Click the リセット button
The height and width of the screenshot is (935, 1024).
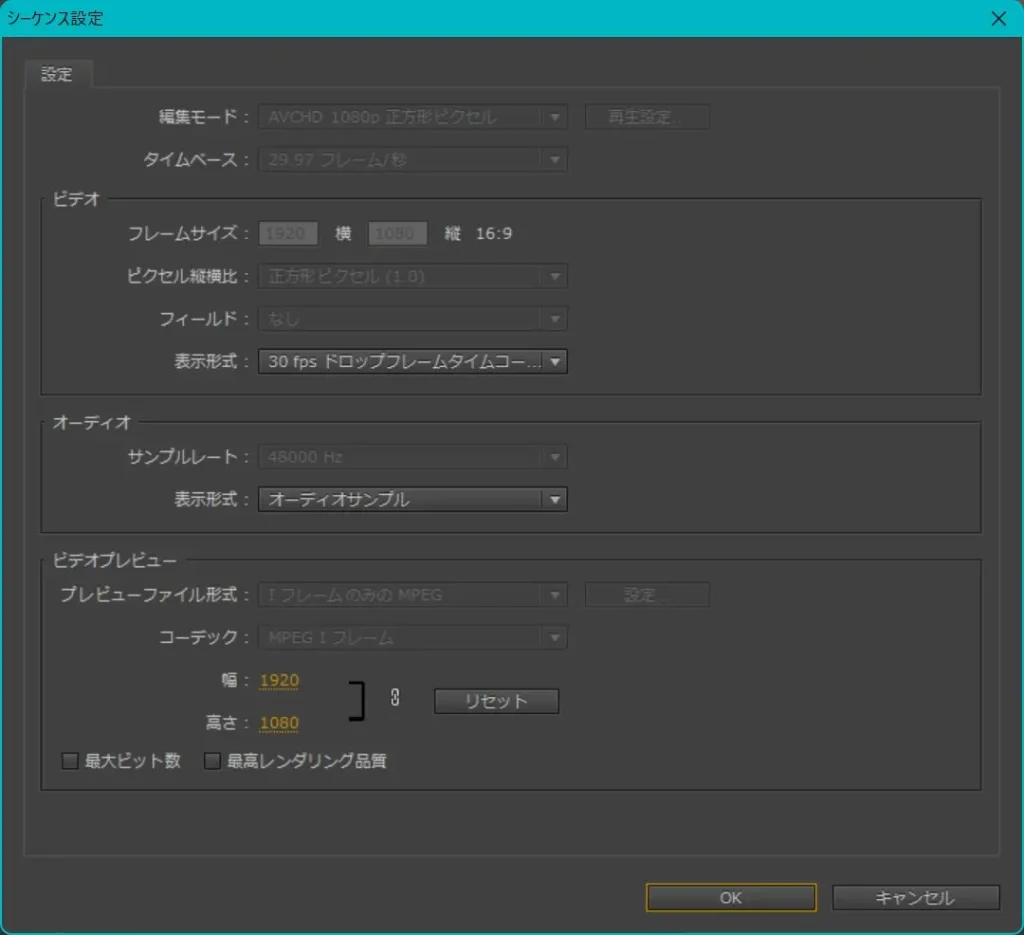pos(496,701)
